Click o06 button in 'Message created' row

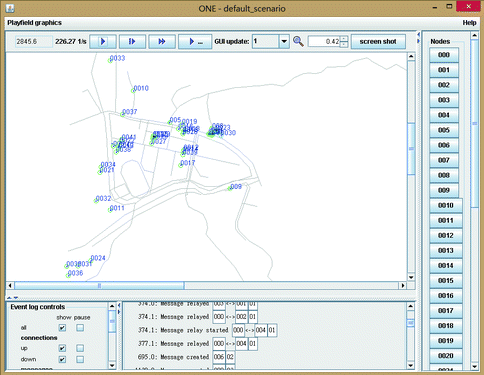[x=219, y=357]
